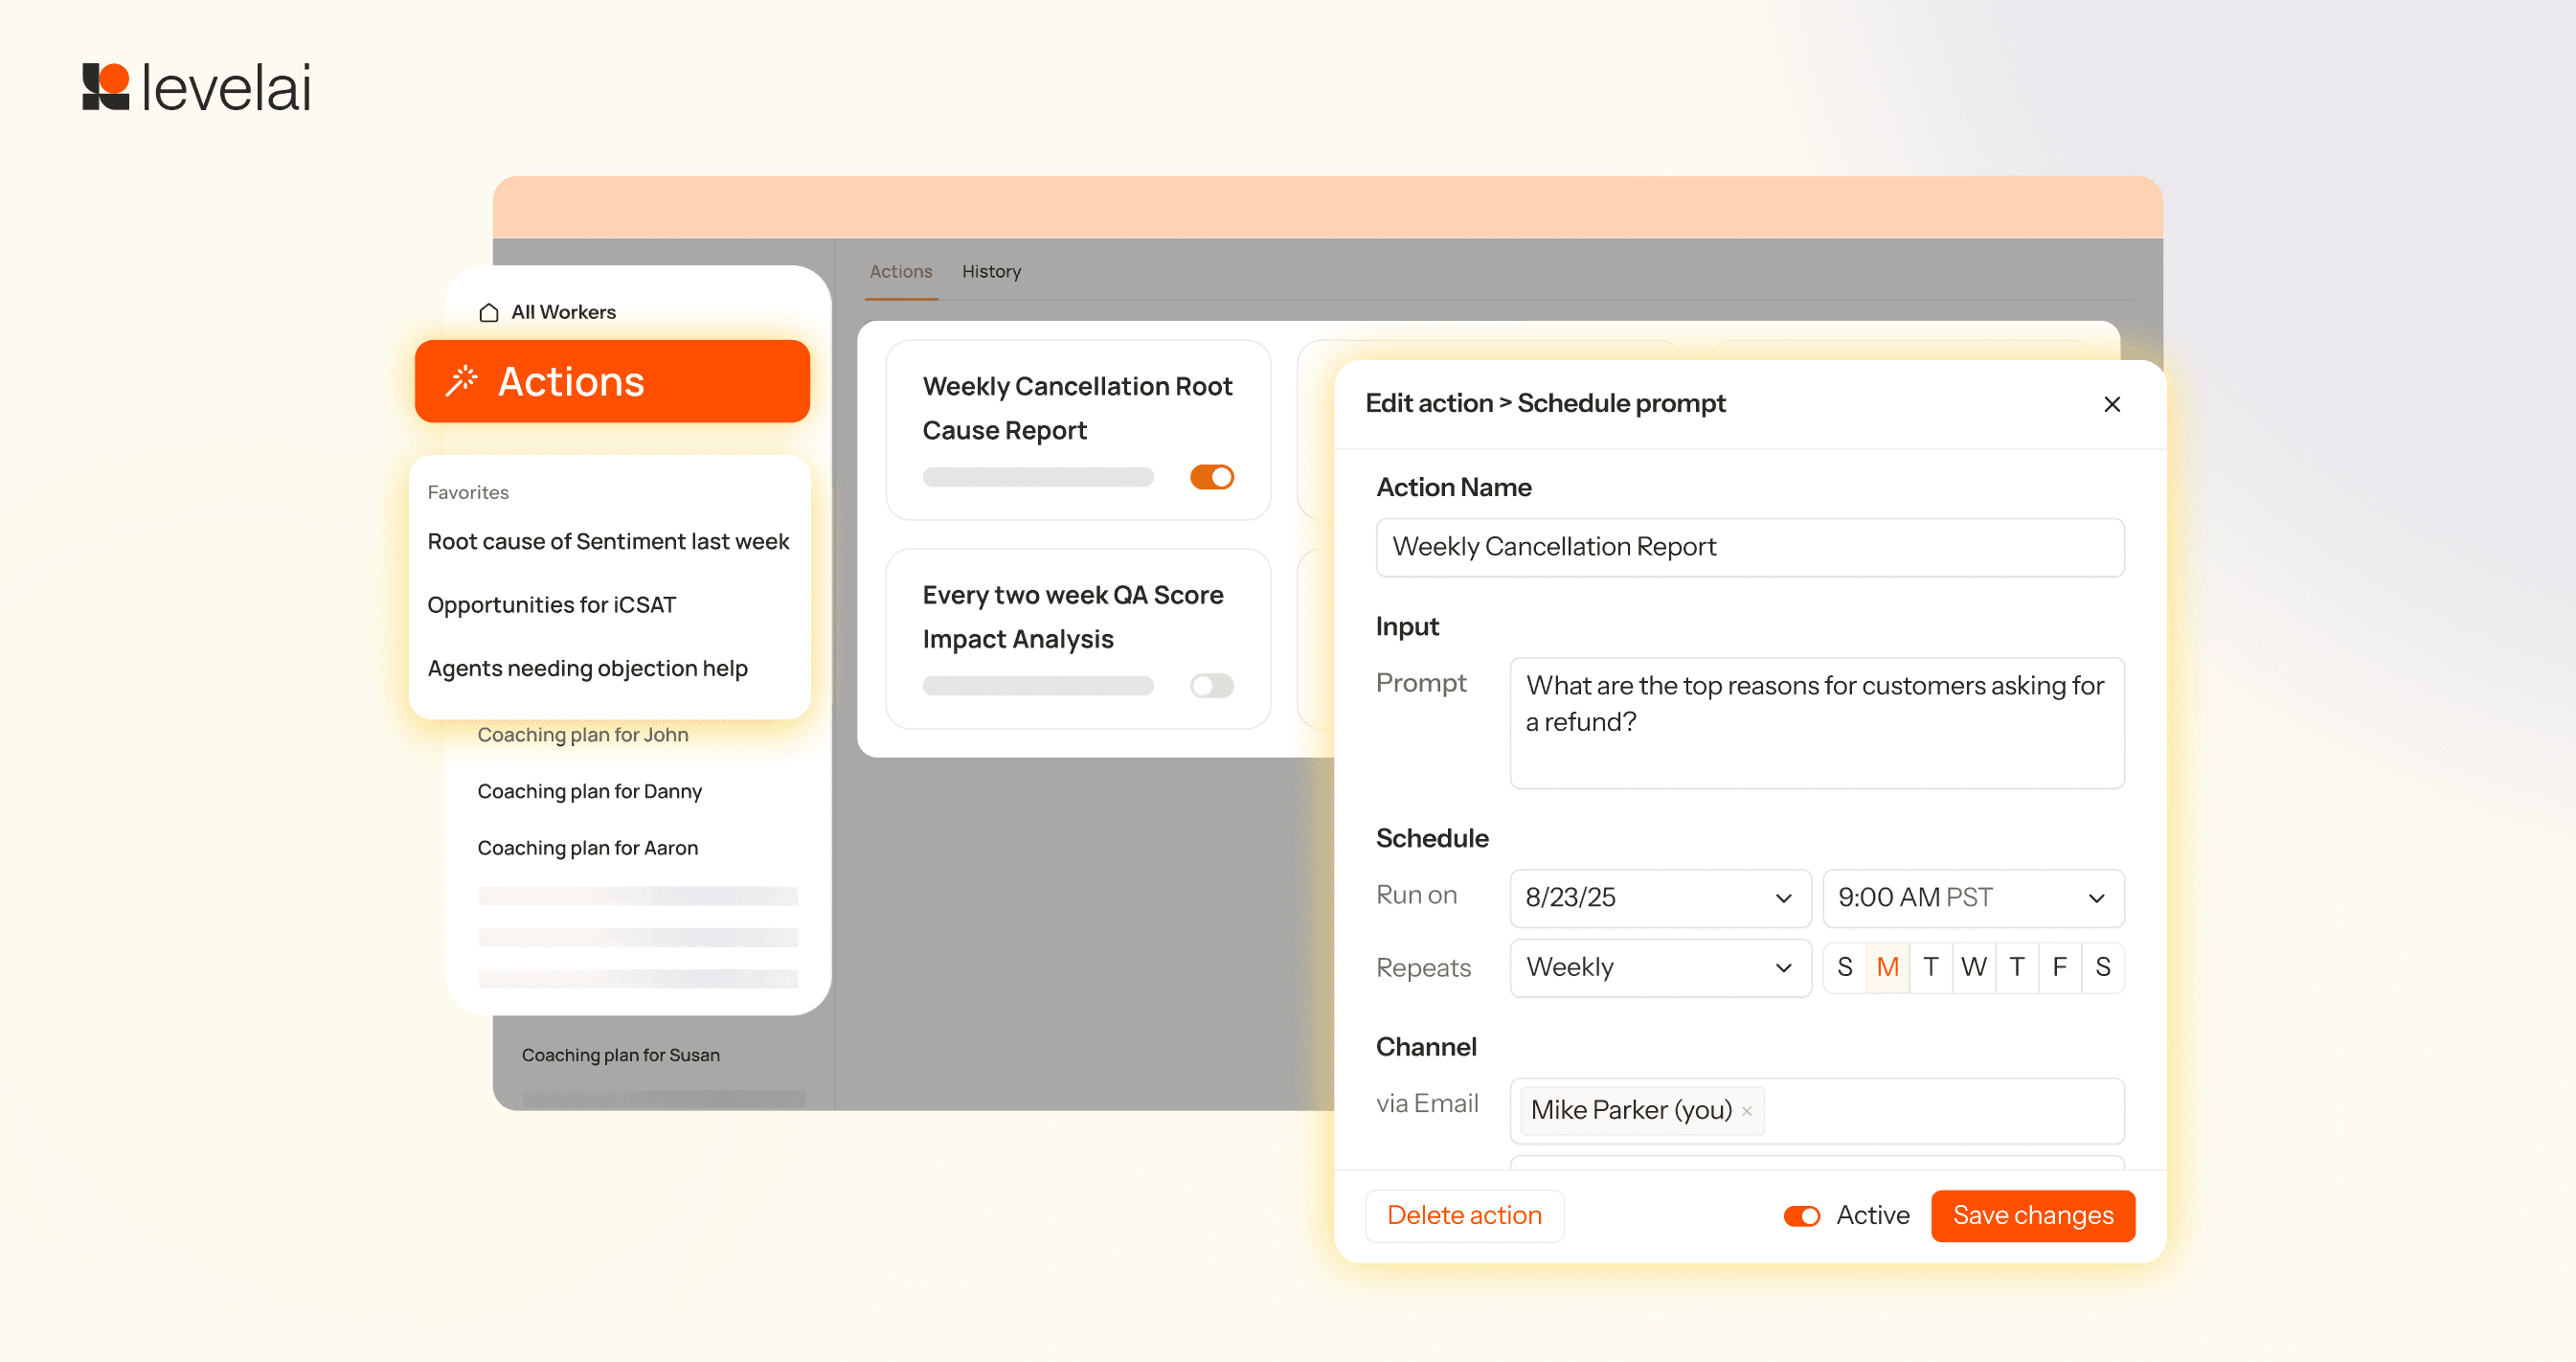Switch to the History tab

[991, 271]
